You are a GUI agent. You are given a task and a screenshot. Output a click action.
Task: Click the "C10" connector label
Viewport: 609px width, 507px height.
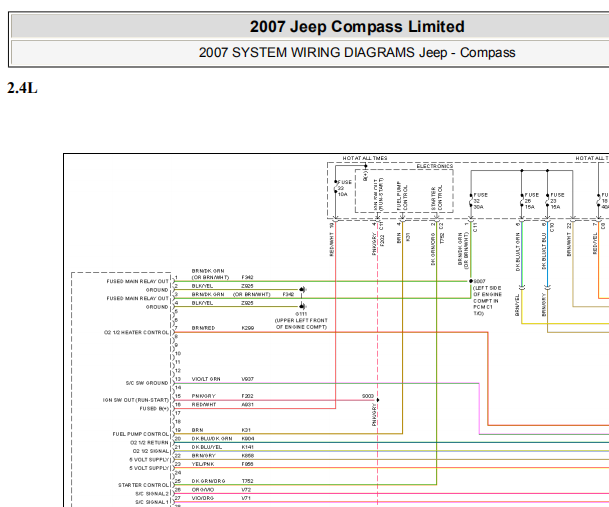(552, 227)
